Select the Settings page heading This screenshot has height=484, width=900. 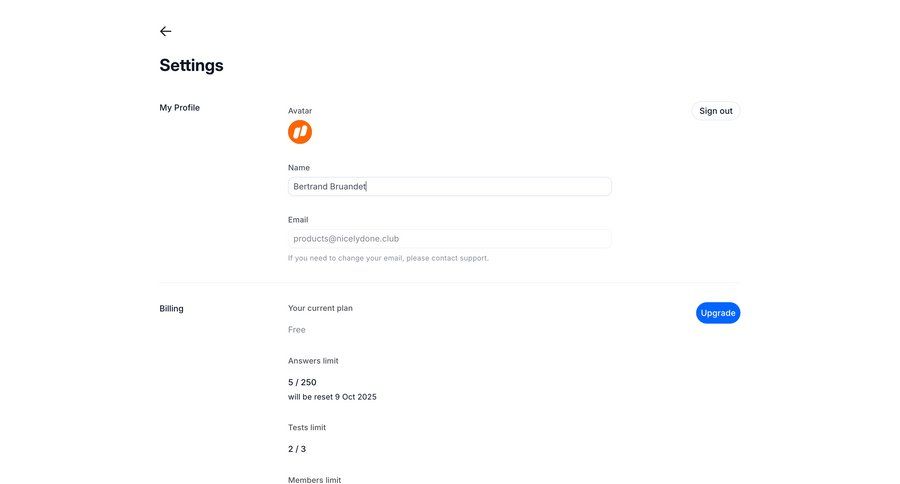point(191,66)
